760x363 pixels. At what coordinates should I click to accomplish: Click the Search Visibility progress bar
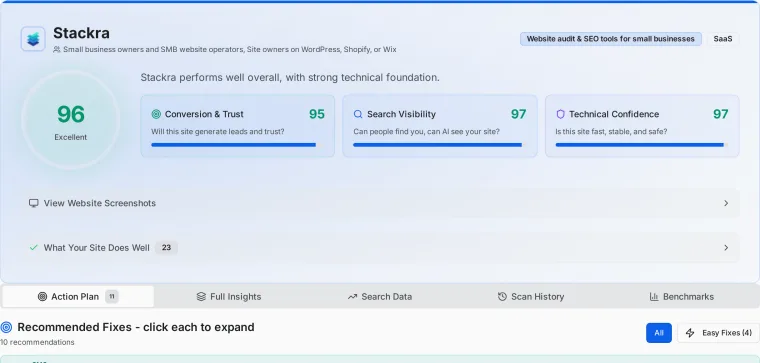(x=440, y=145)
